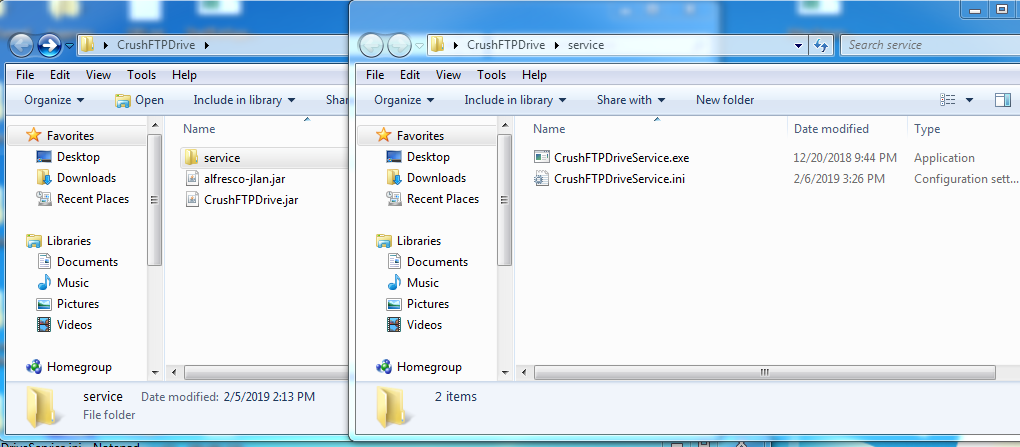Open Edit menu in left window
Screen dimensions: 1020x447
pyautogui.click(x=60, y=75)
